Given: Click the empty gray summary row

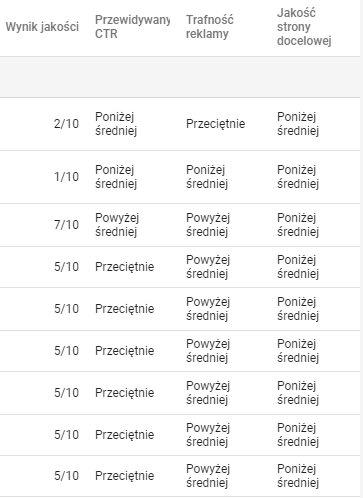Looking at the screenshot, I should pos(180,77).
